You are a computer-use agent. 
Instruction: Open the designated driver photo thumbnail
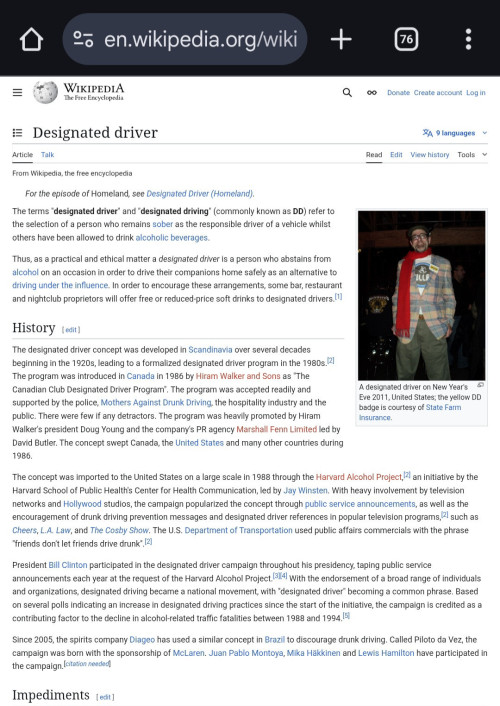pyautogui.click(x=422, y=296)
